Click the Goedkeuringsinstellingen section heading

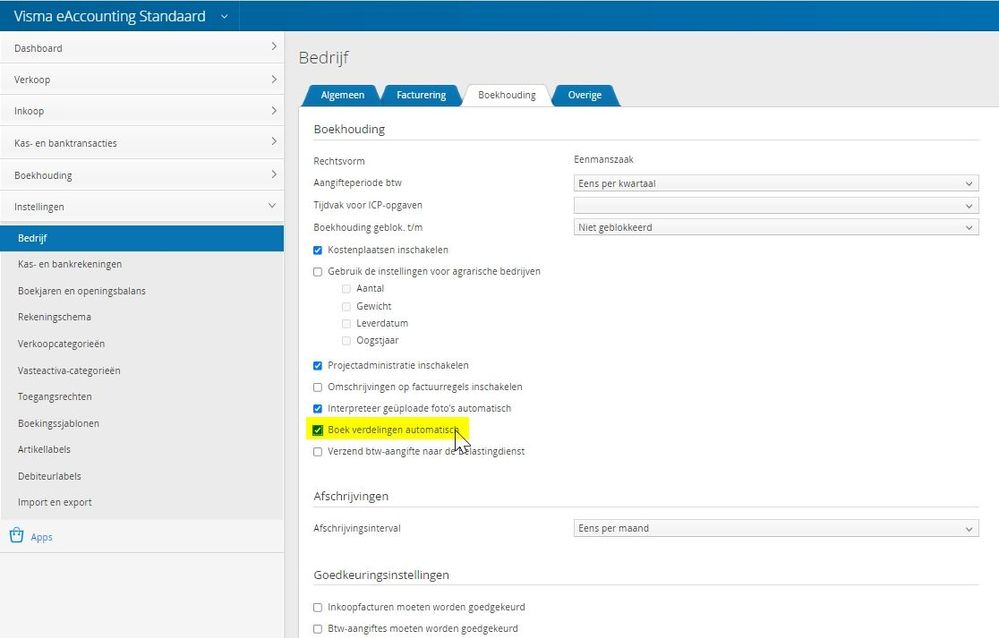click(x=381, y=575)
